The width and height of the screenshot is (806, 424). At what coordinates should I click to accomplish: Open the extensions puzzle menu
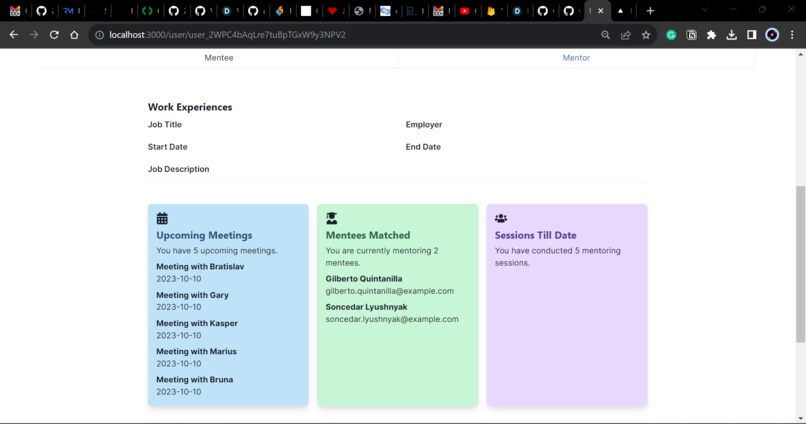711,35
